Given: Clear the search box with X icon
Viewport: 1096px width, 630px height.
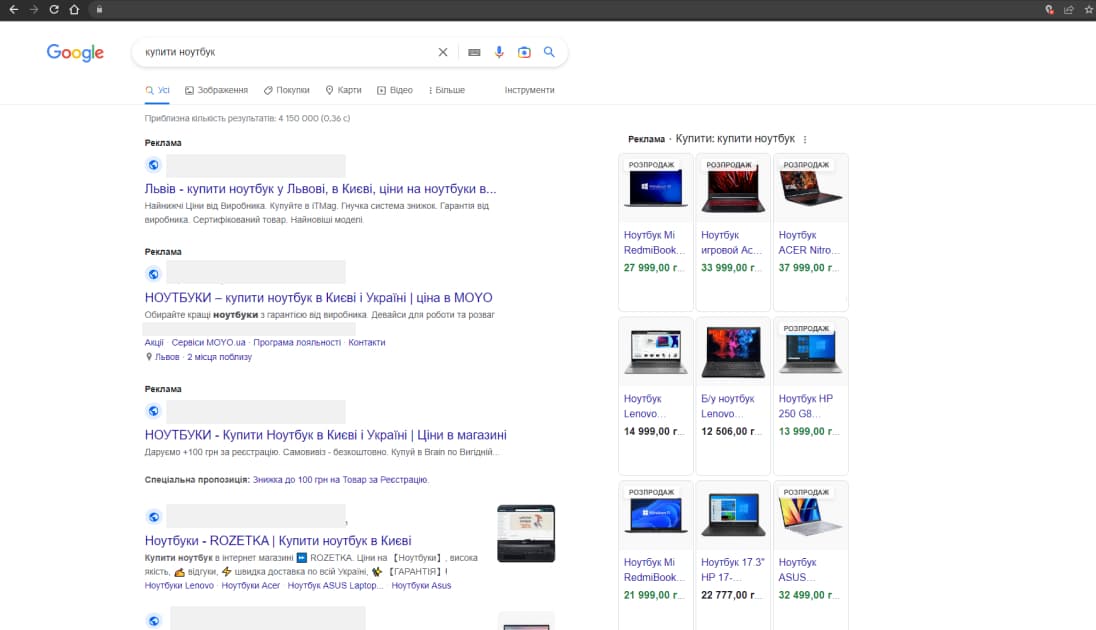Looking at the screenshot, I should click(x=443, y=52).
